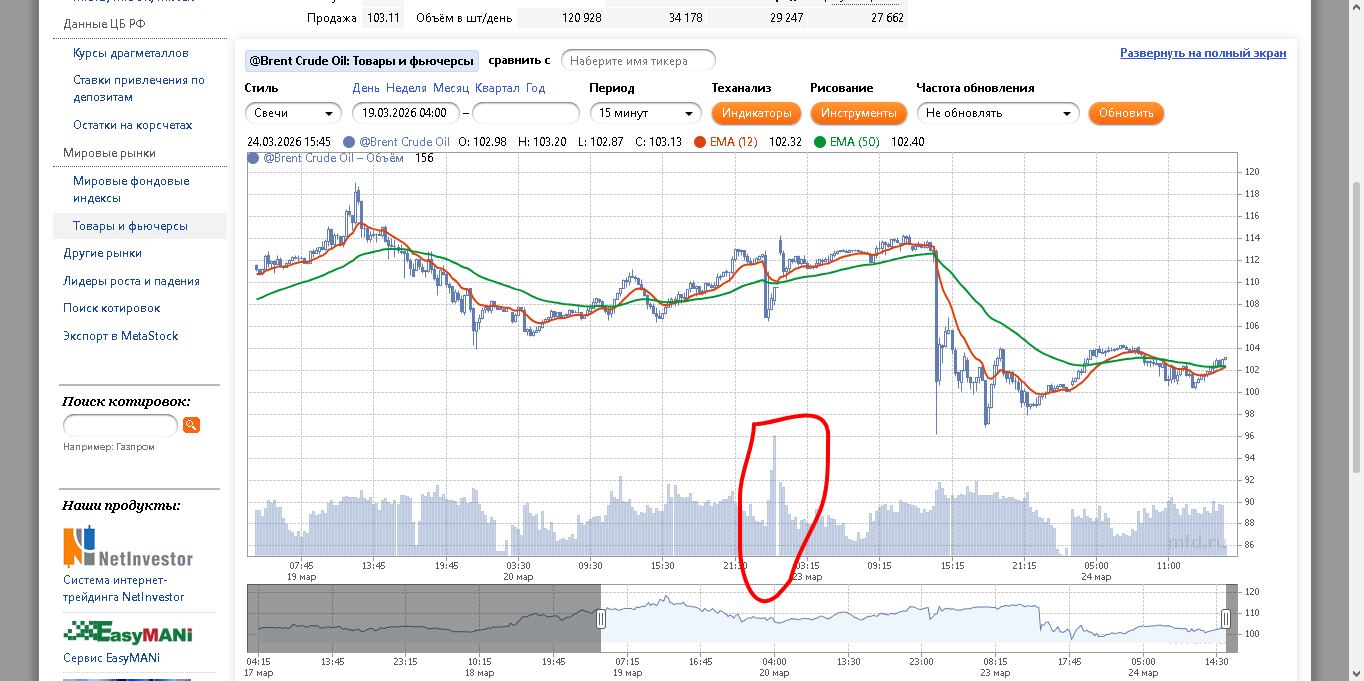The image size is (1364, 681).
Task: Open Экспорт в MetaStock menu item
Action: [121, 336]
